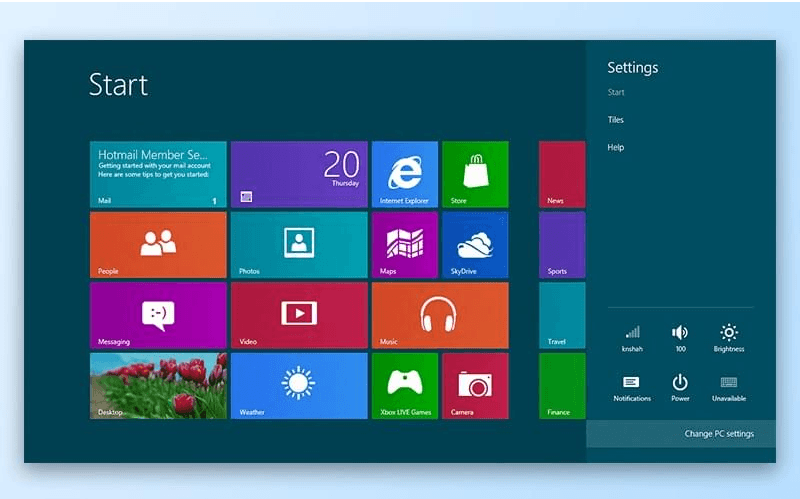Open the News tile
Image resolution: width=800 pixels, height=499 pixels.
point(562,174)
